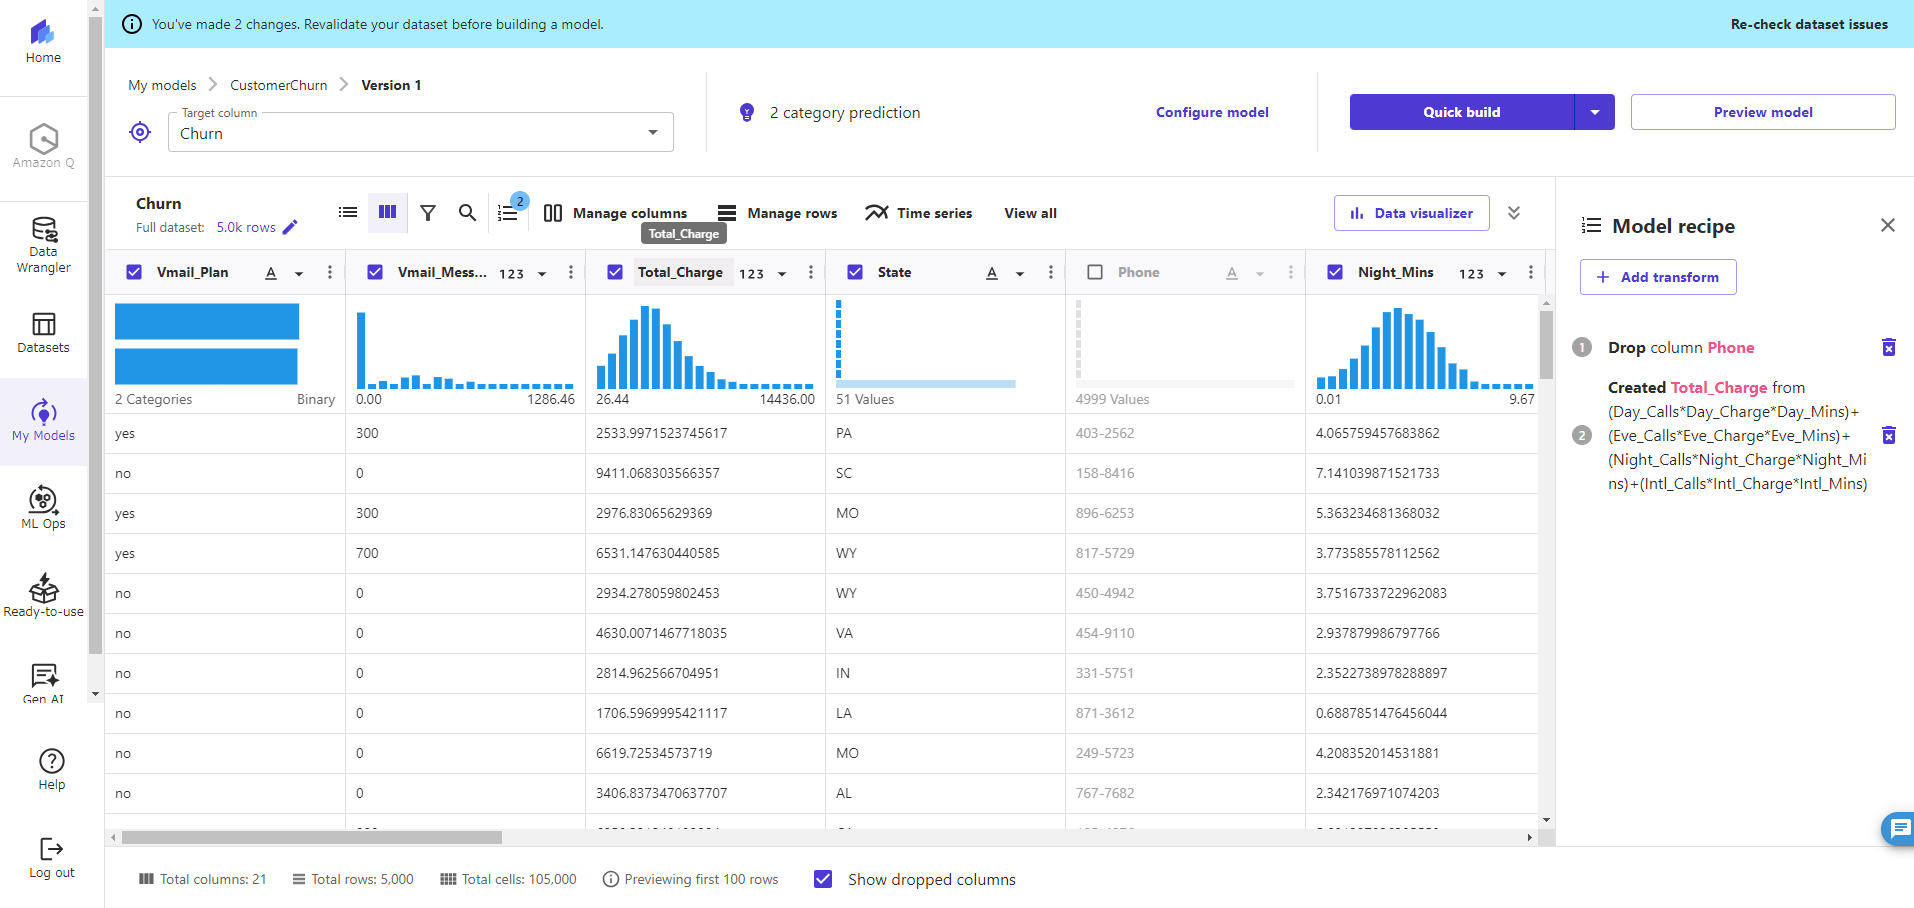Open Vmail_Plan column options menu
1914x908 pixels.
(330, 272)
